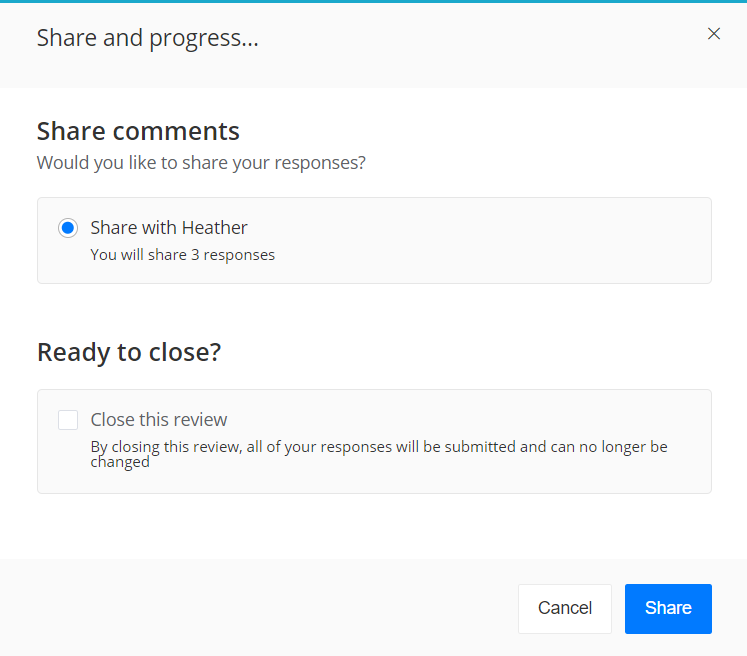Close the dialog with the X icon
747x656 pixels.
coord(714,34)
